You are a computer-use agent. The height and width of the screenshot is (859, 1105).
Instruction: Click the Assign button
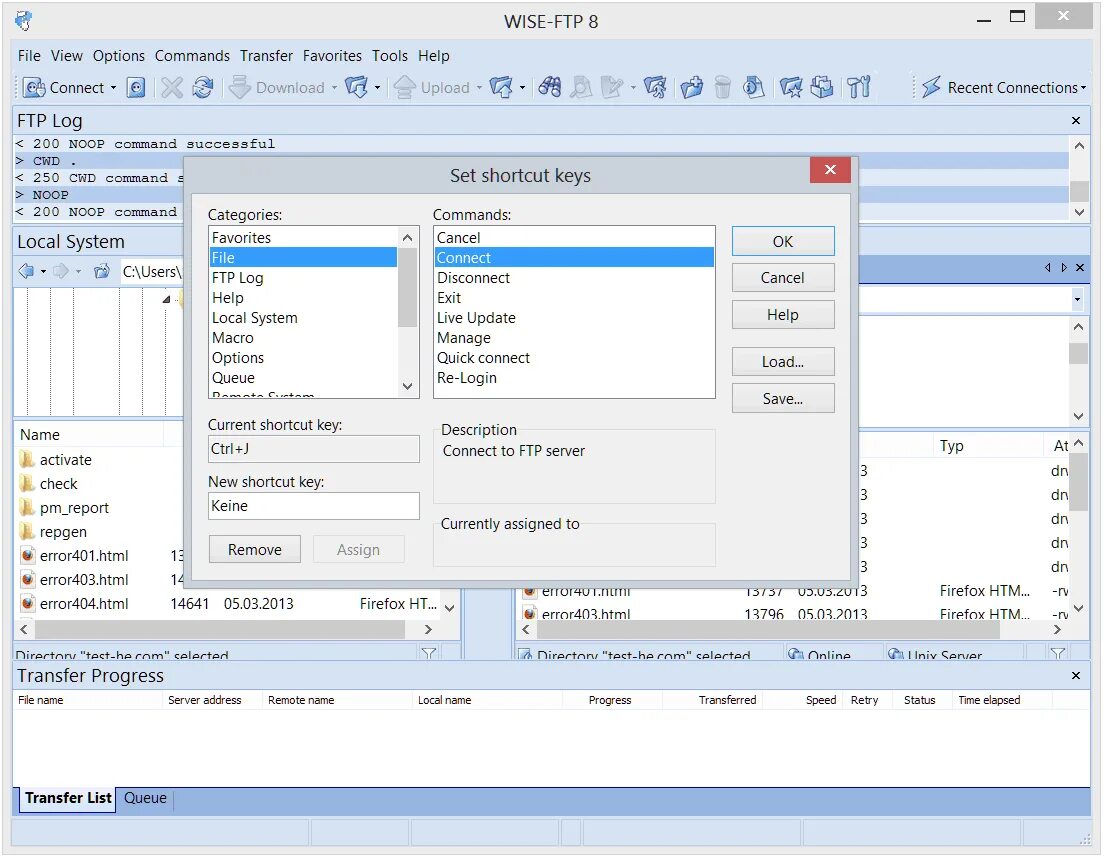(359, 550)
